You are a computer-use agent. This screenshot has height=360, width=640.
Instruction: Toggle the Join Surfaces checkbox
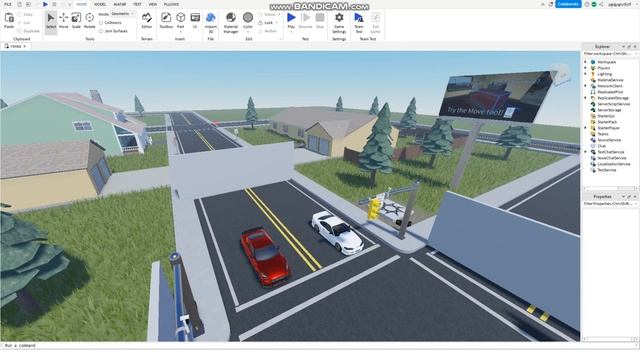(101, 31)
